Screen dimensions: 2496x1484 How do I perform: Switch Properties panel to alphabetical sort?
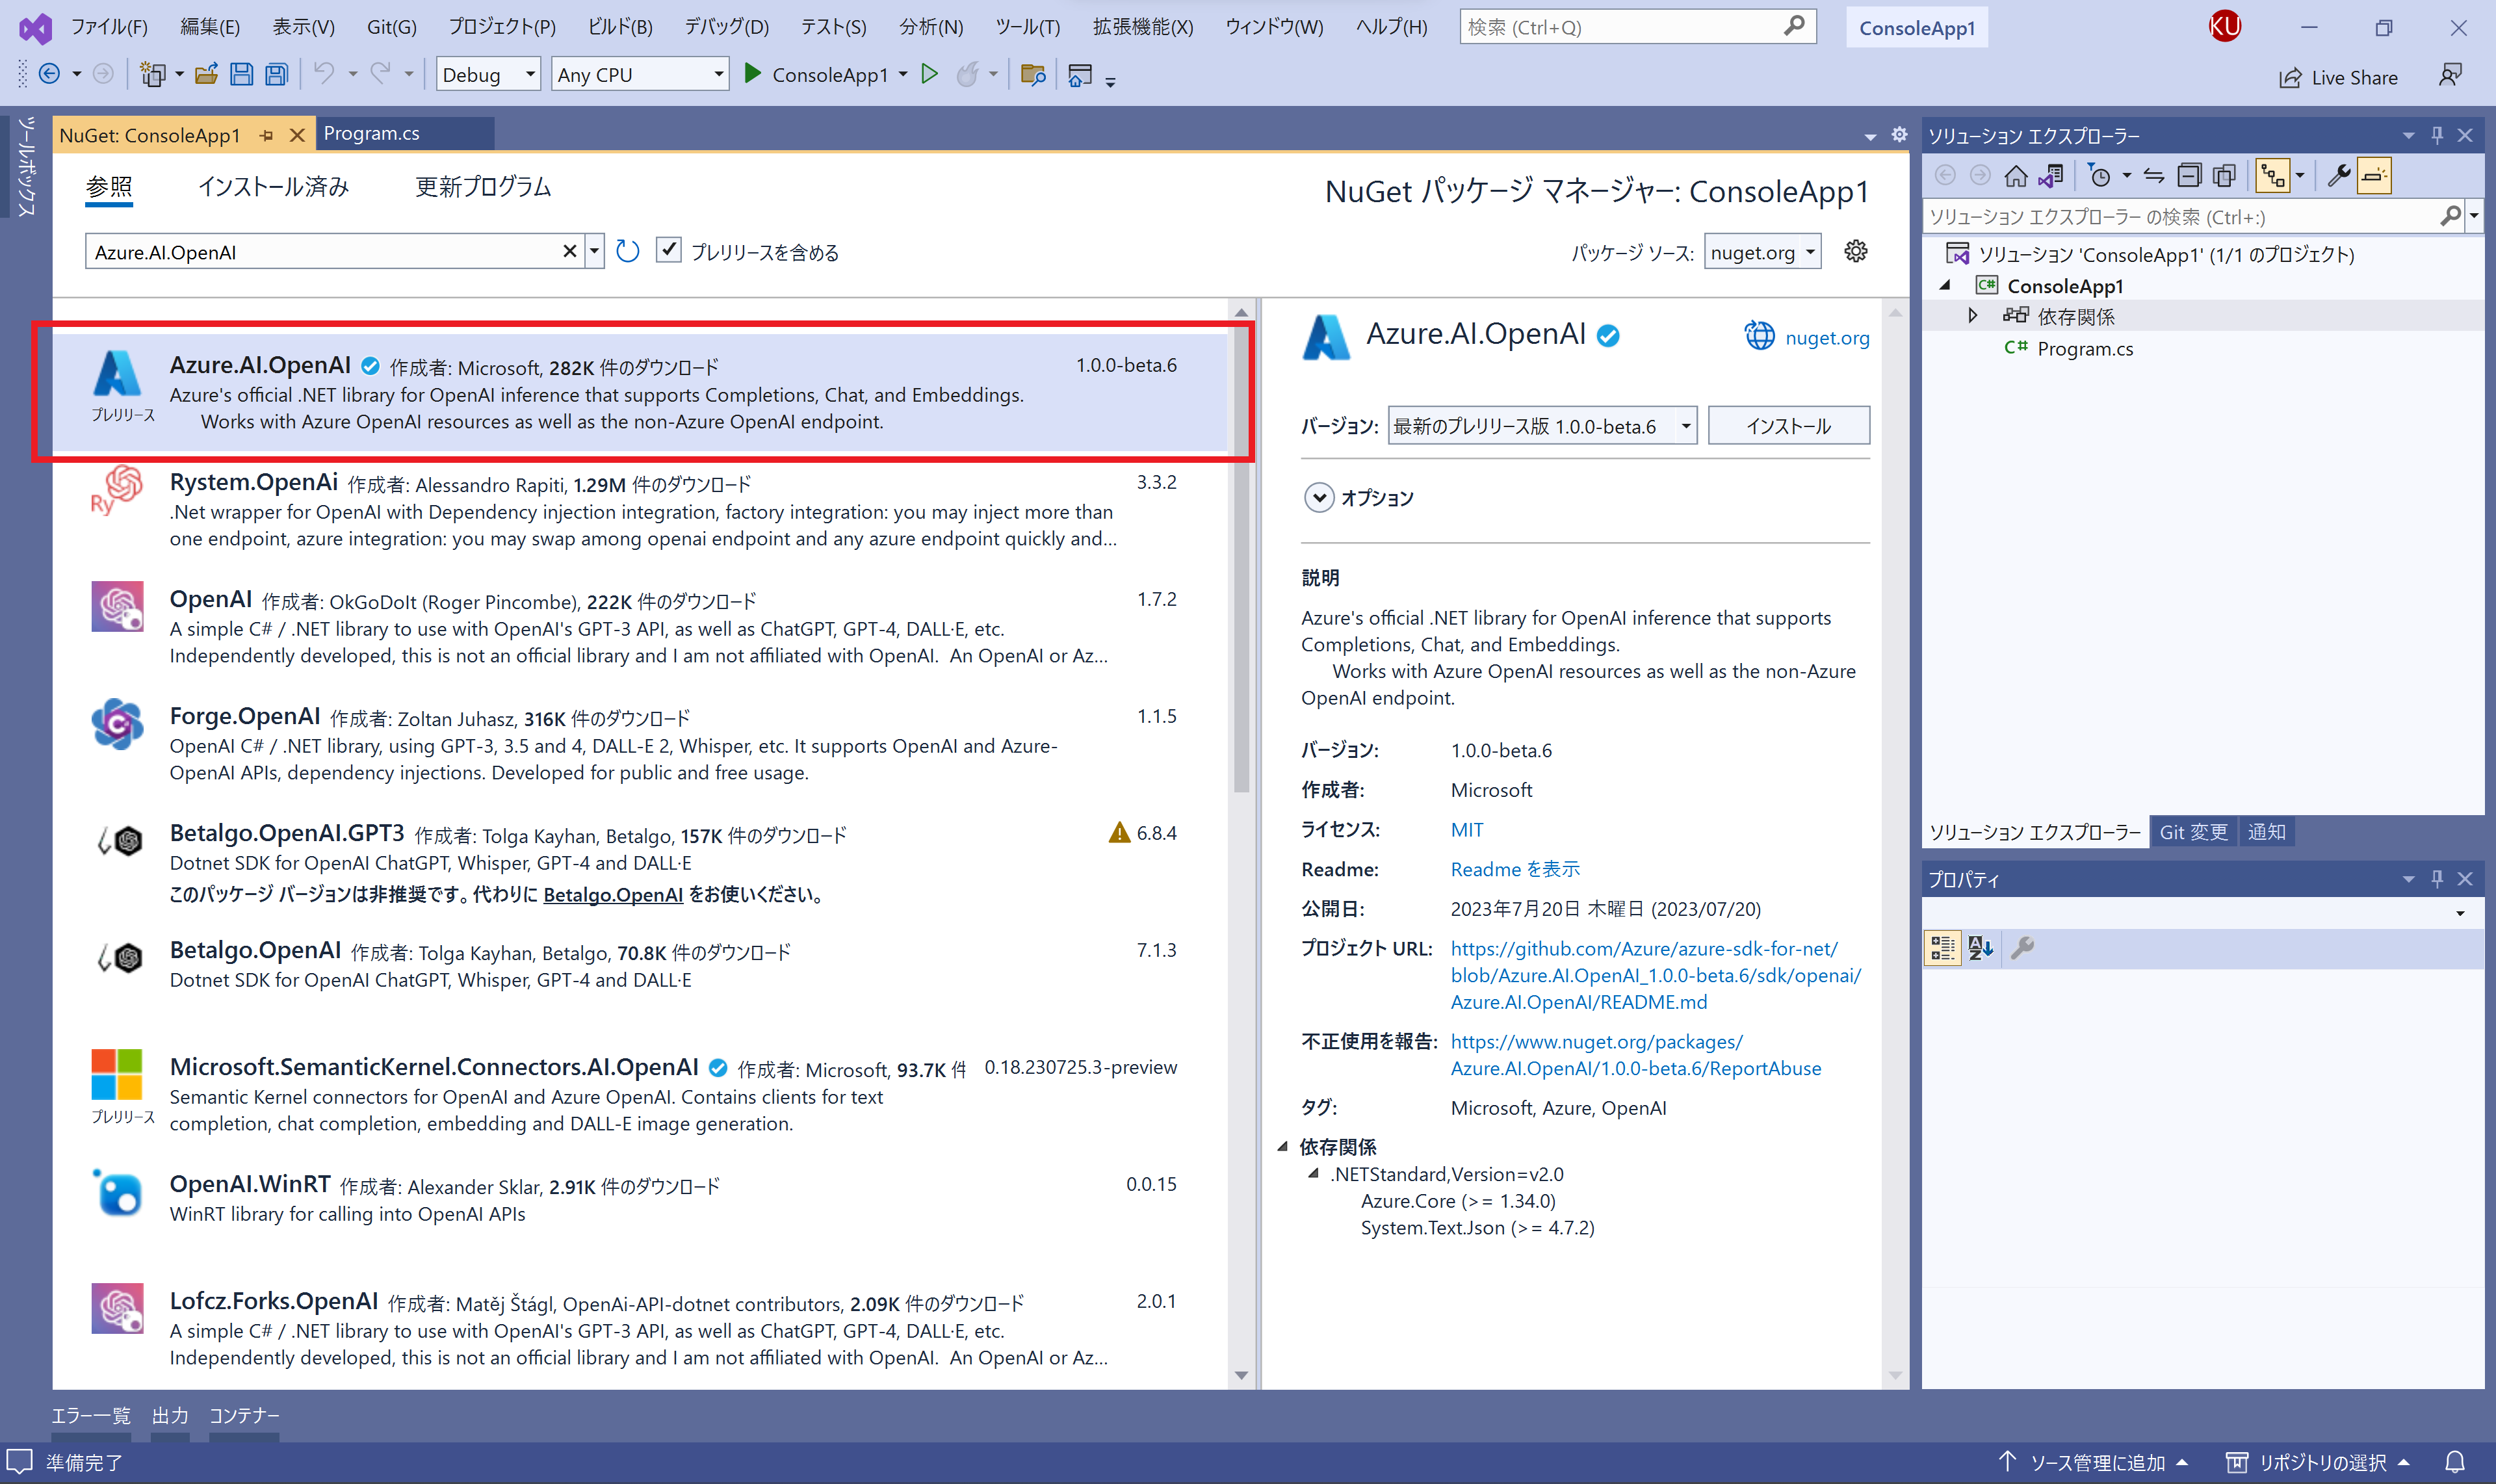click(x=1980, y=948)
